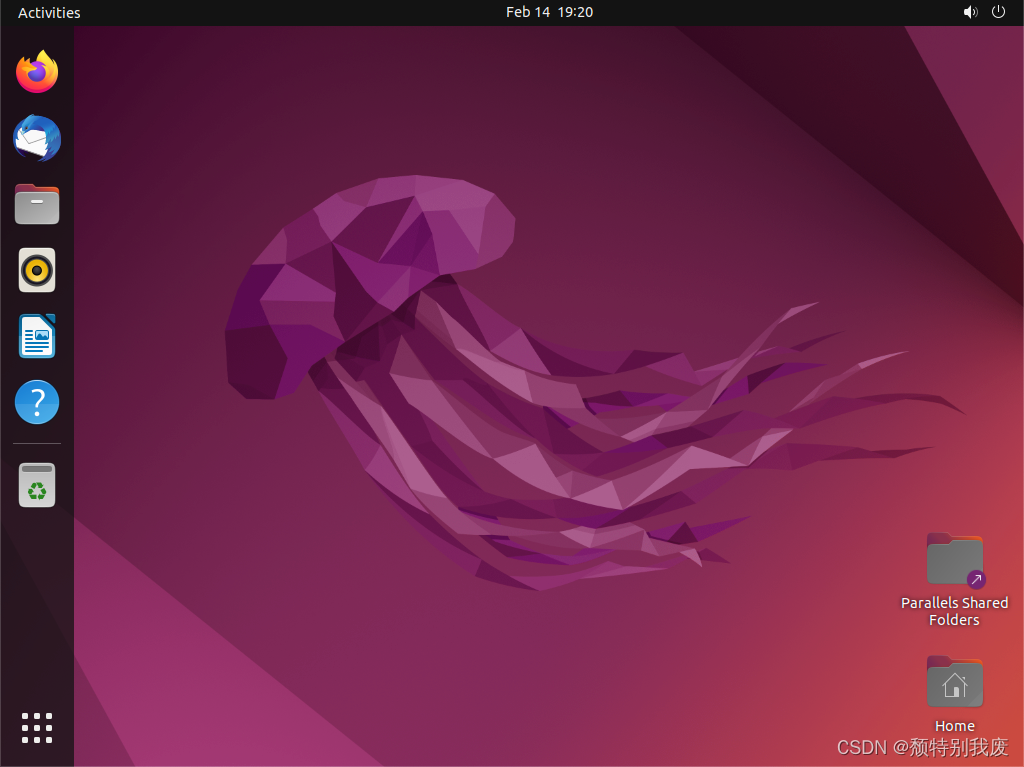Open the Activities overview

(x=49, y=12)
